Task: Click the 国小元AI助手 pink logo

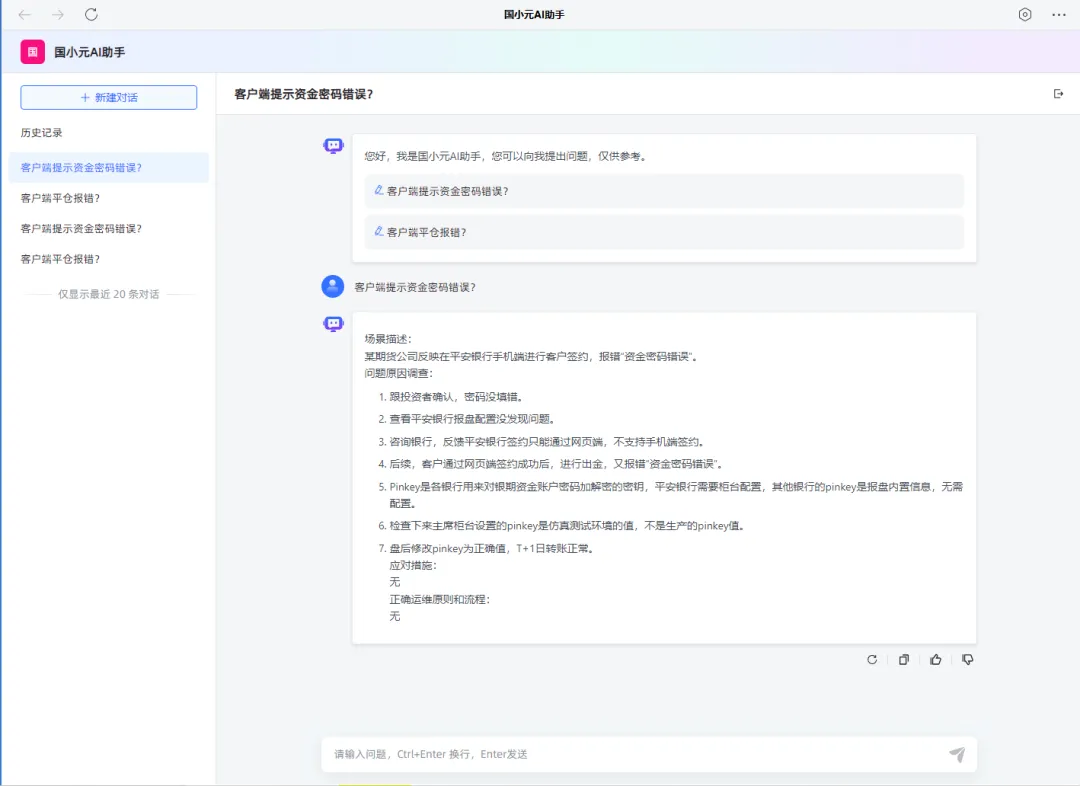Action: click(x=33, y=52)
